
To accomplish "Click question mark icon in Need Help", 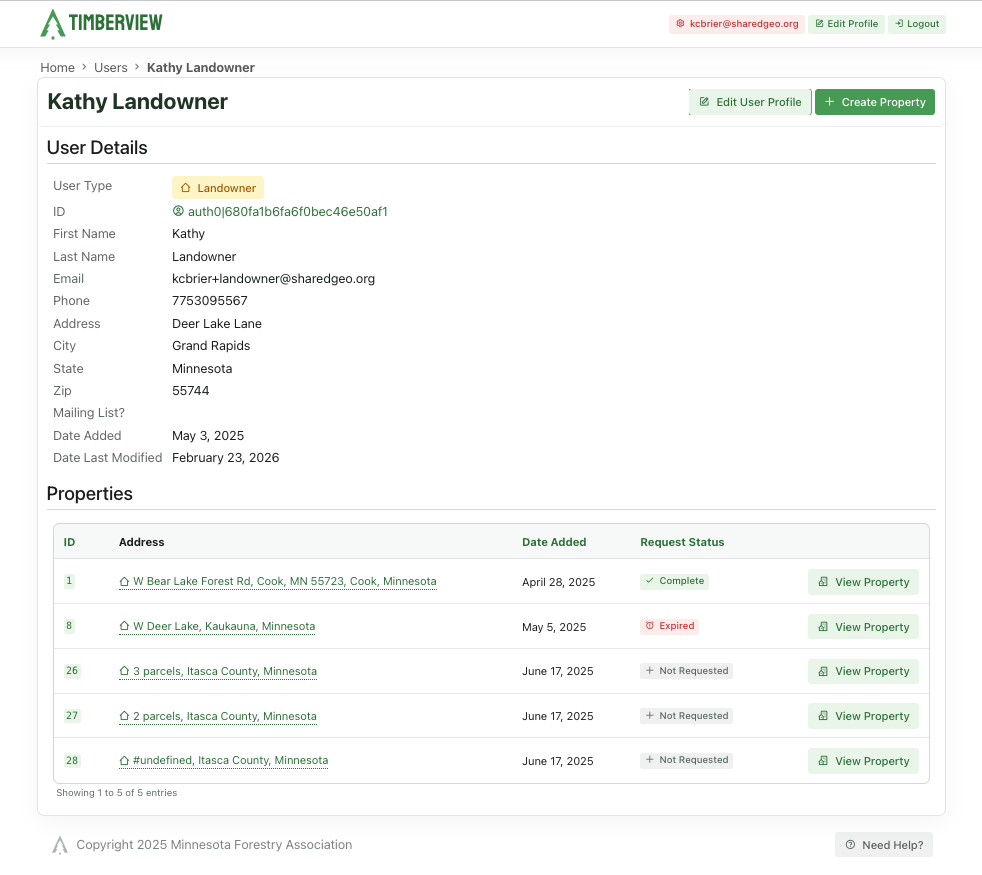I will click(x=850, y=845).
